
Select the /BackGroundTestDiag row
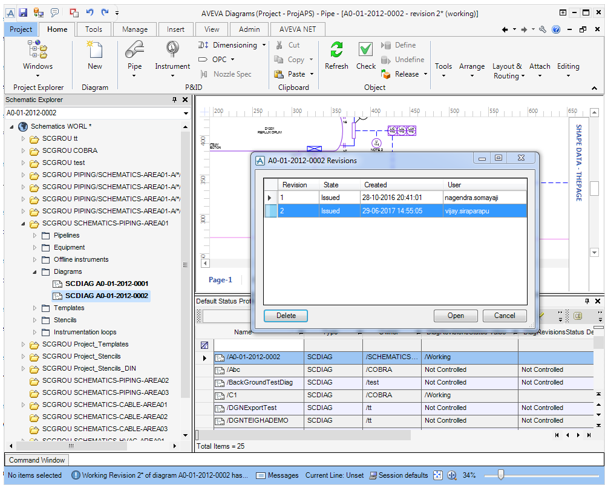[x=404, y=383]
